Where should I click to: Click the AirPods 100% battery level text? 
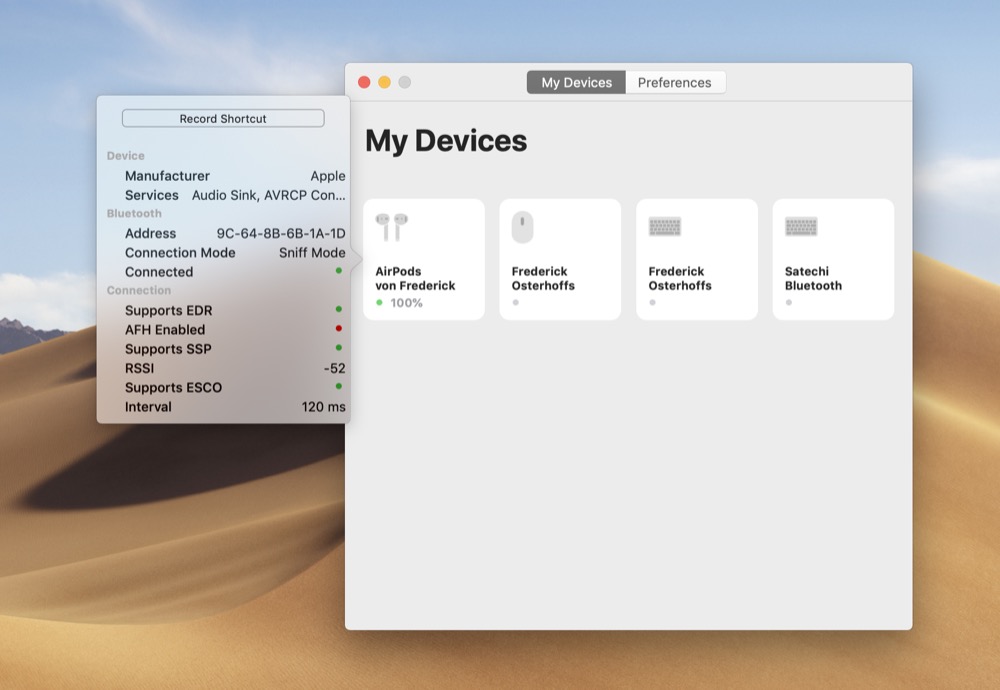pos(406,303)
